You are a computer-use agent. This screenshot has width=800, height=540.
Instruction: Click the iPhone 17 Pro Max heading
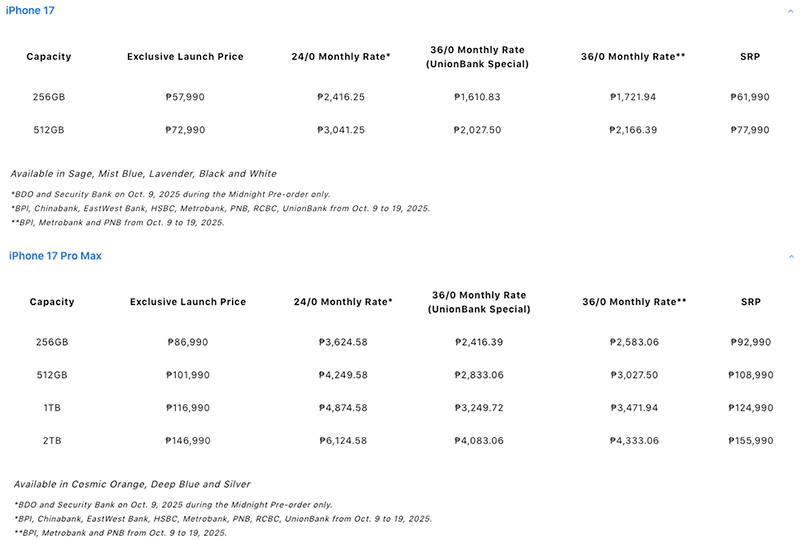coord(55,256)
